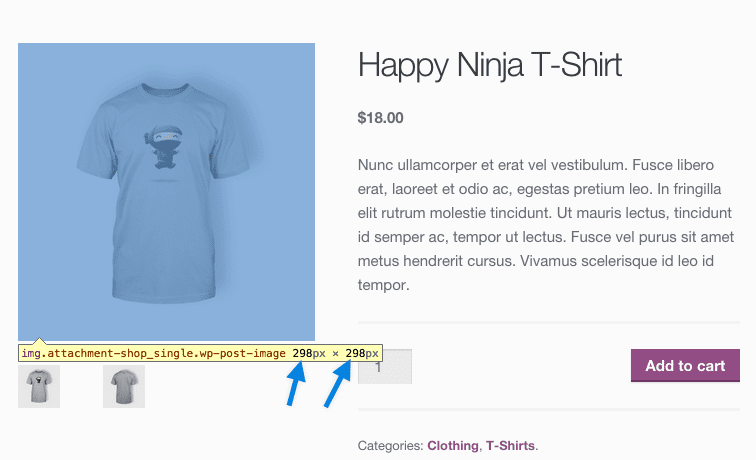Open the Clothing category link
The width and height of the screenshot is (756, 460).
pyautogui.click(x=453, y=446)
